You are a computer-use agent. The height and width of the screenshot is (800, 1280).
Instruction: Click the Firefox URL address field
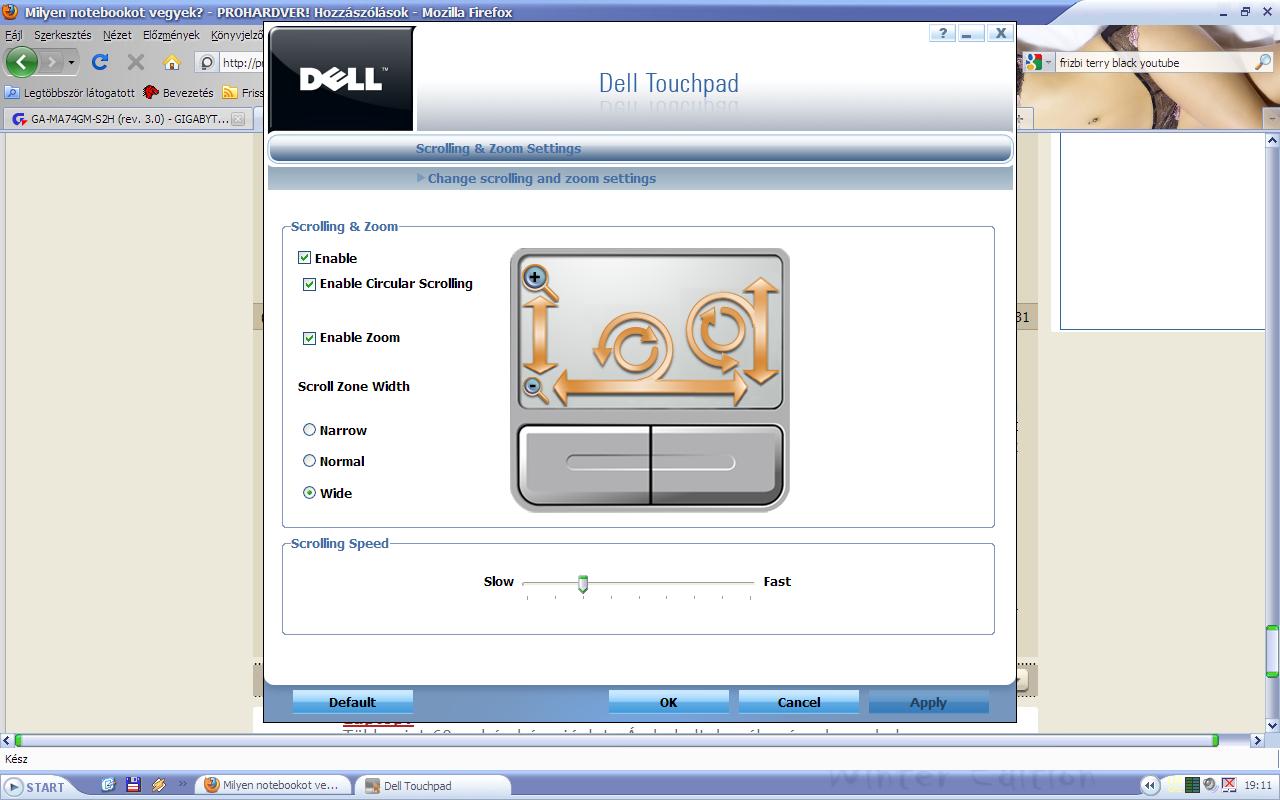pos(242,62)
